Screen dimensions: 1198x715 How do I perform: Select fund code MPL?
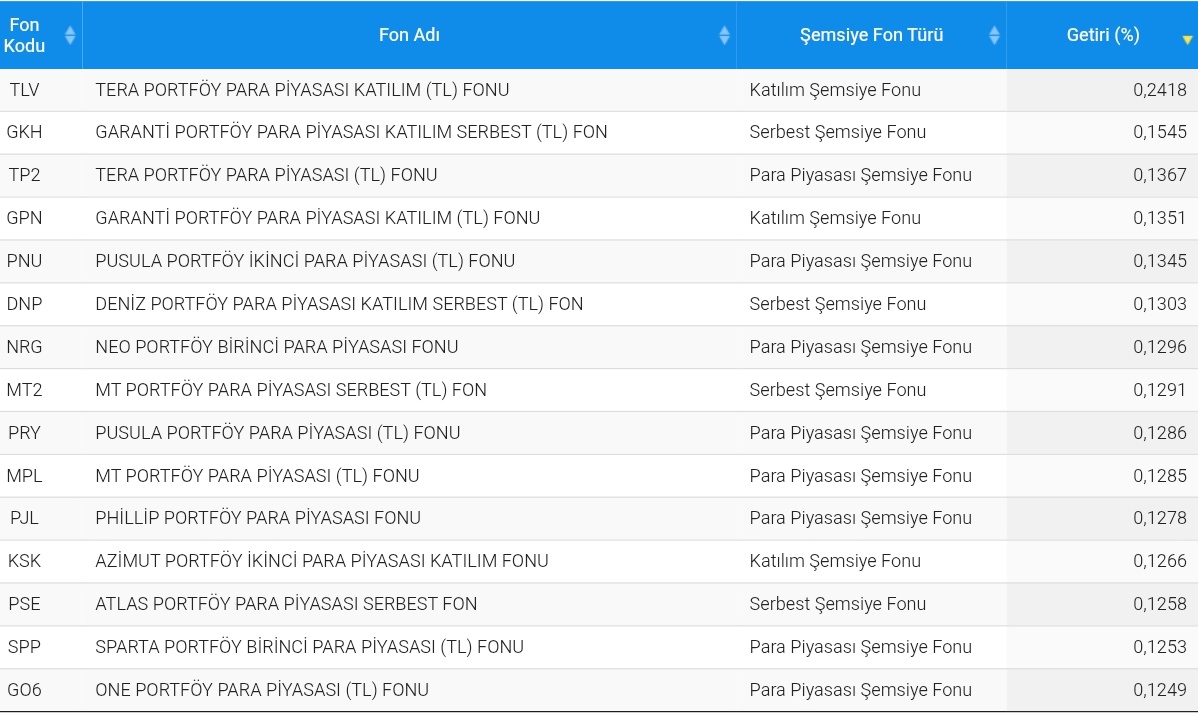click(x=24, y=476)
